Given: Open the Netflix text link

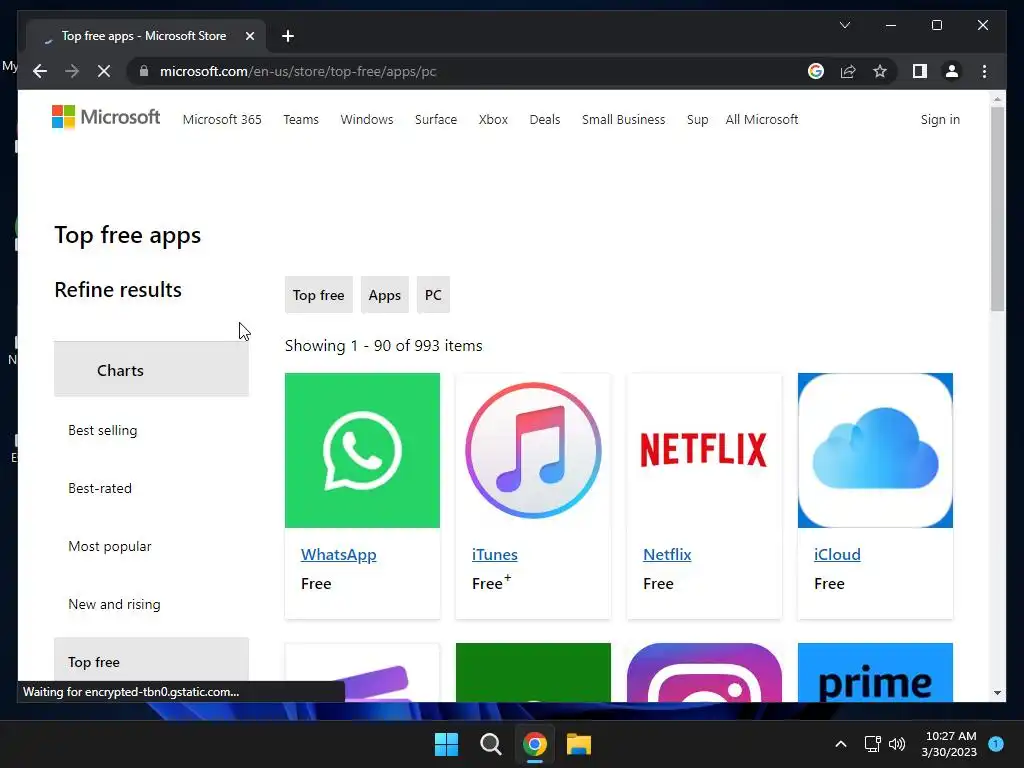Looking at the screenshot, I should tap(667, 554).
